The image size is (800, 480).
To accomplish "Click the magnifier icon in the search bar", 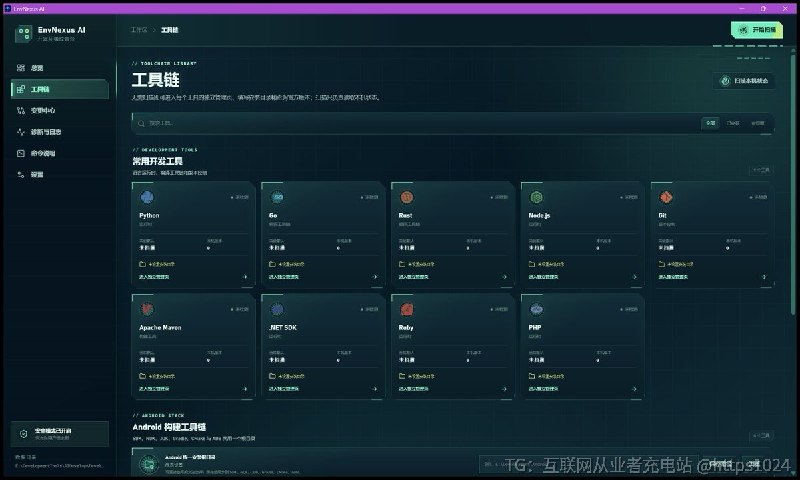I will tap(141, 123).
